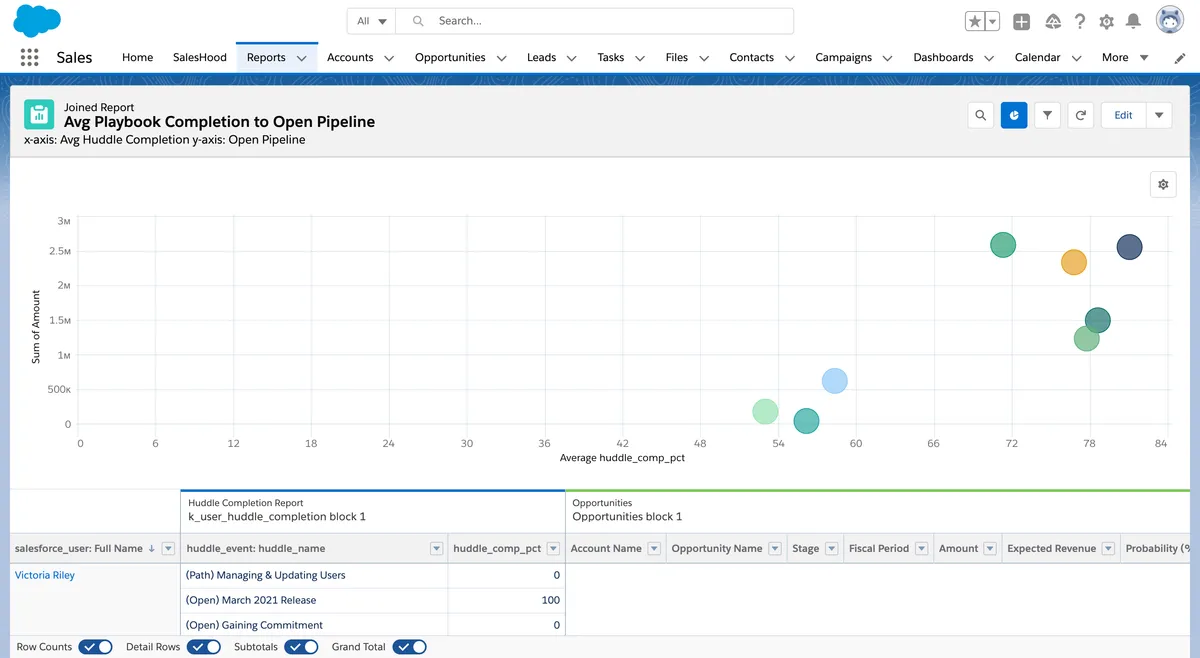The width and height of the screenshot is (1200, 658).
Task: Select the orange bubble in chart
Action: [x=1073, y=262]
